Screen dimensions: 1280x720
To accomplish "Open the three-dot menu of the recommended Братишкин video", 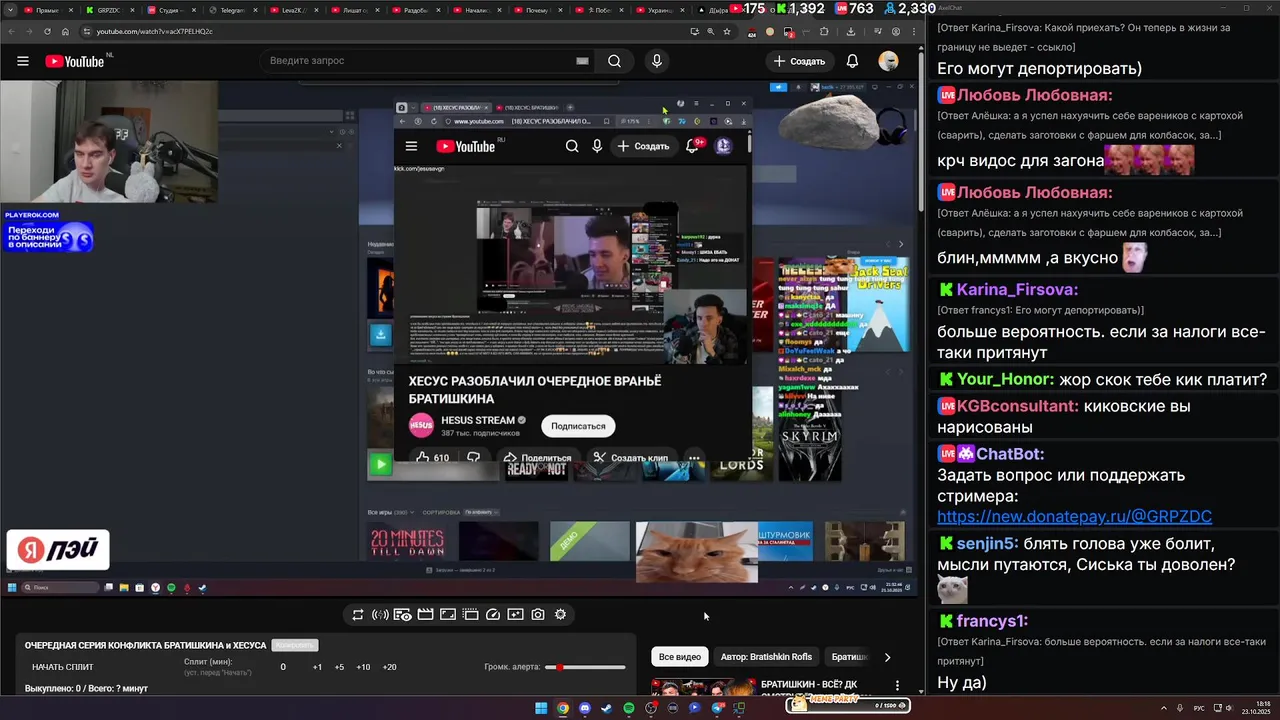I will (x=897, y=686).
